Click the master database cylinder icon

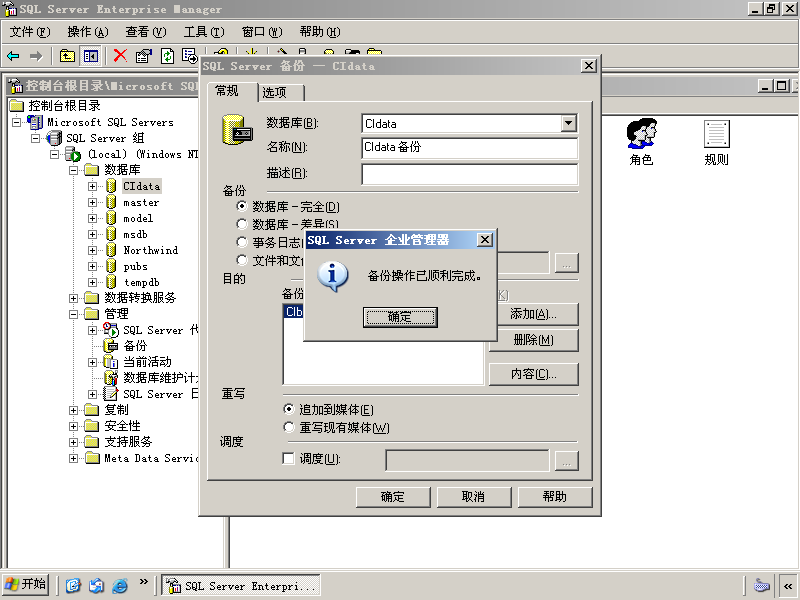(x=111, y=203)
